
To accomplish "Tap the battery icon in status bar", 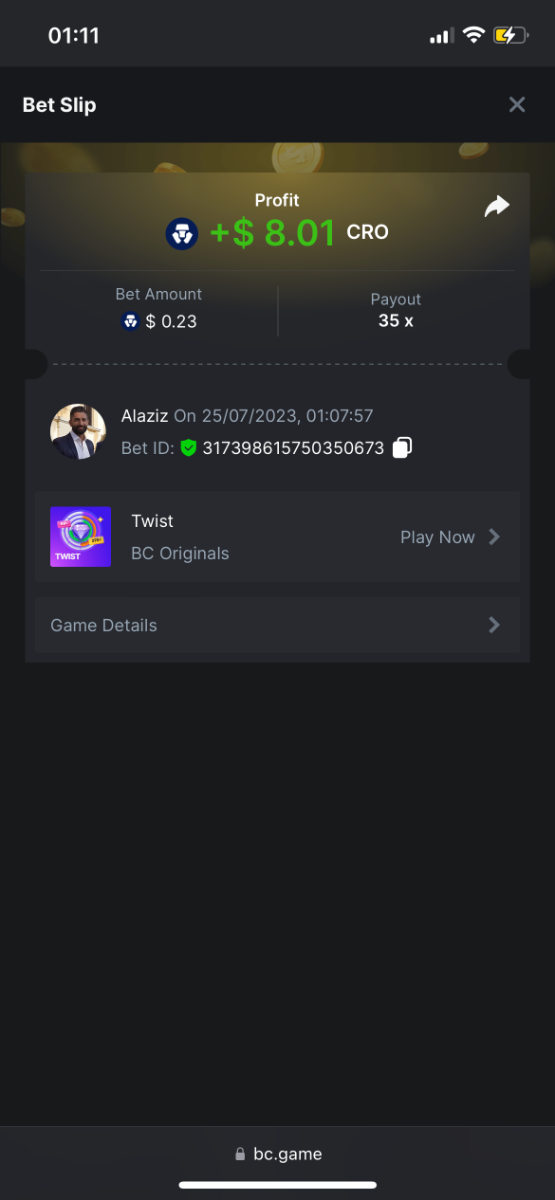I will click(x=510, y=35).
